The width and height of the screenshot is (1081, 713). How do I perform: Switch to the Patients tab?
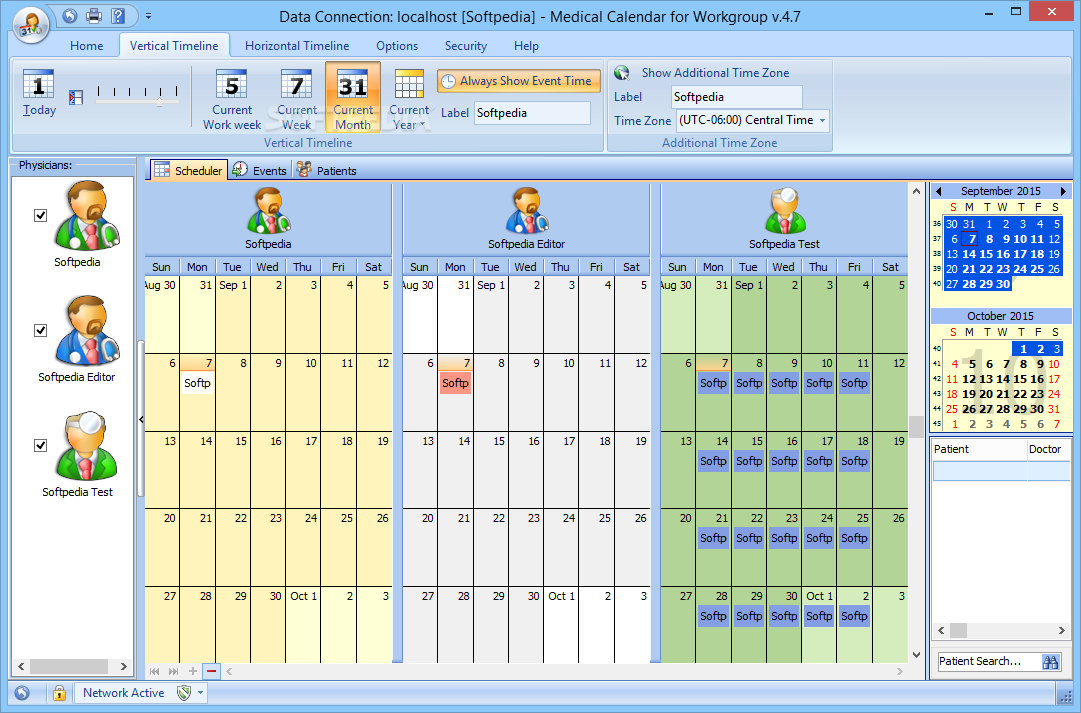click(327, 170)
